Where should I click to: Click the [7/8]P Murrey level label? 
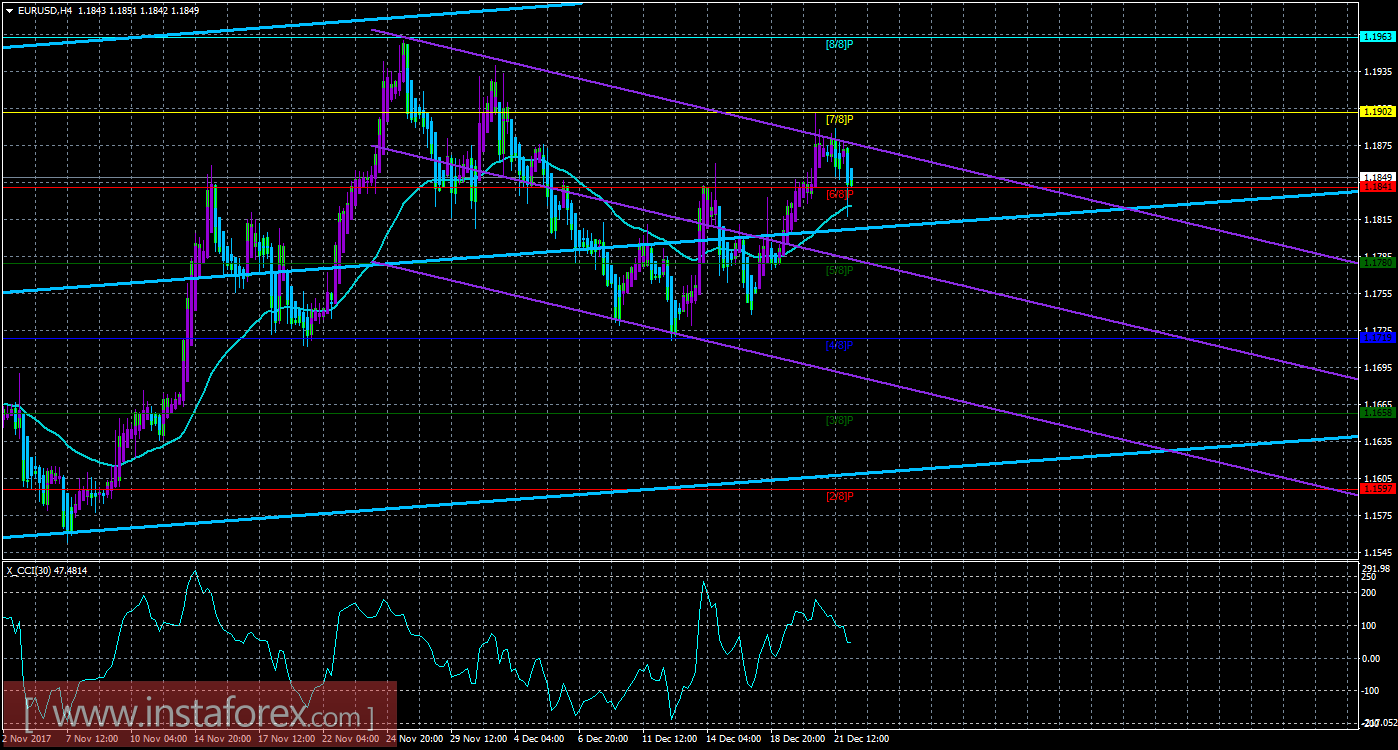pos(839,120)
